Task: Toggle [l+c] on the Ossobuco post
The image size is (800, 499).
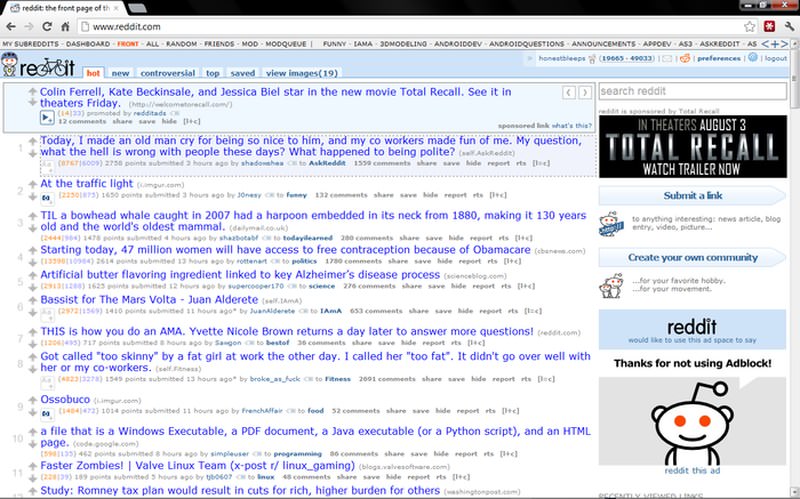Action: pyautogui.click(x=510, y=411)
